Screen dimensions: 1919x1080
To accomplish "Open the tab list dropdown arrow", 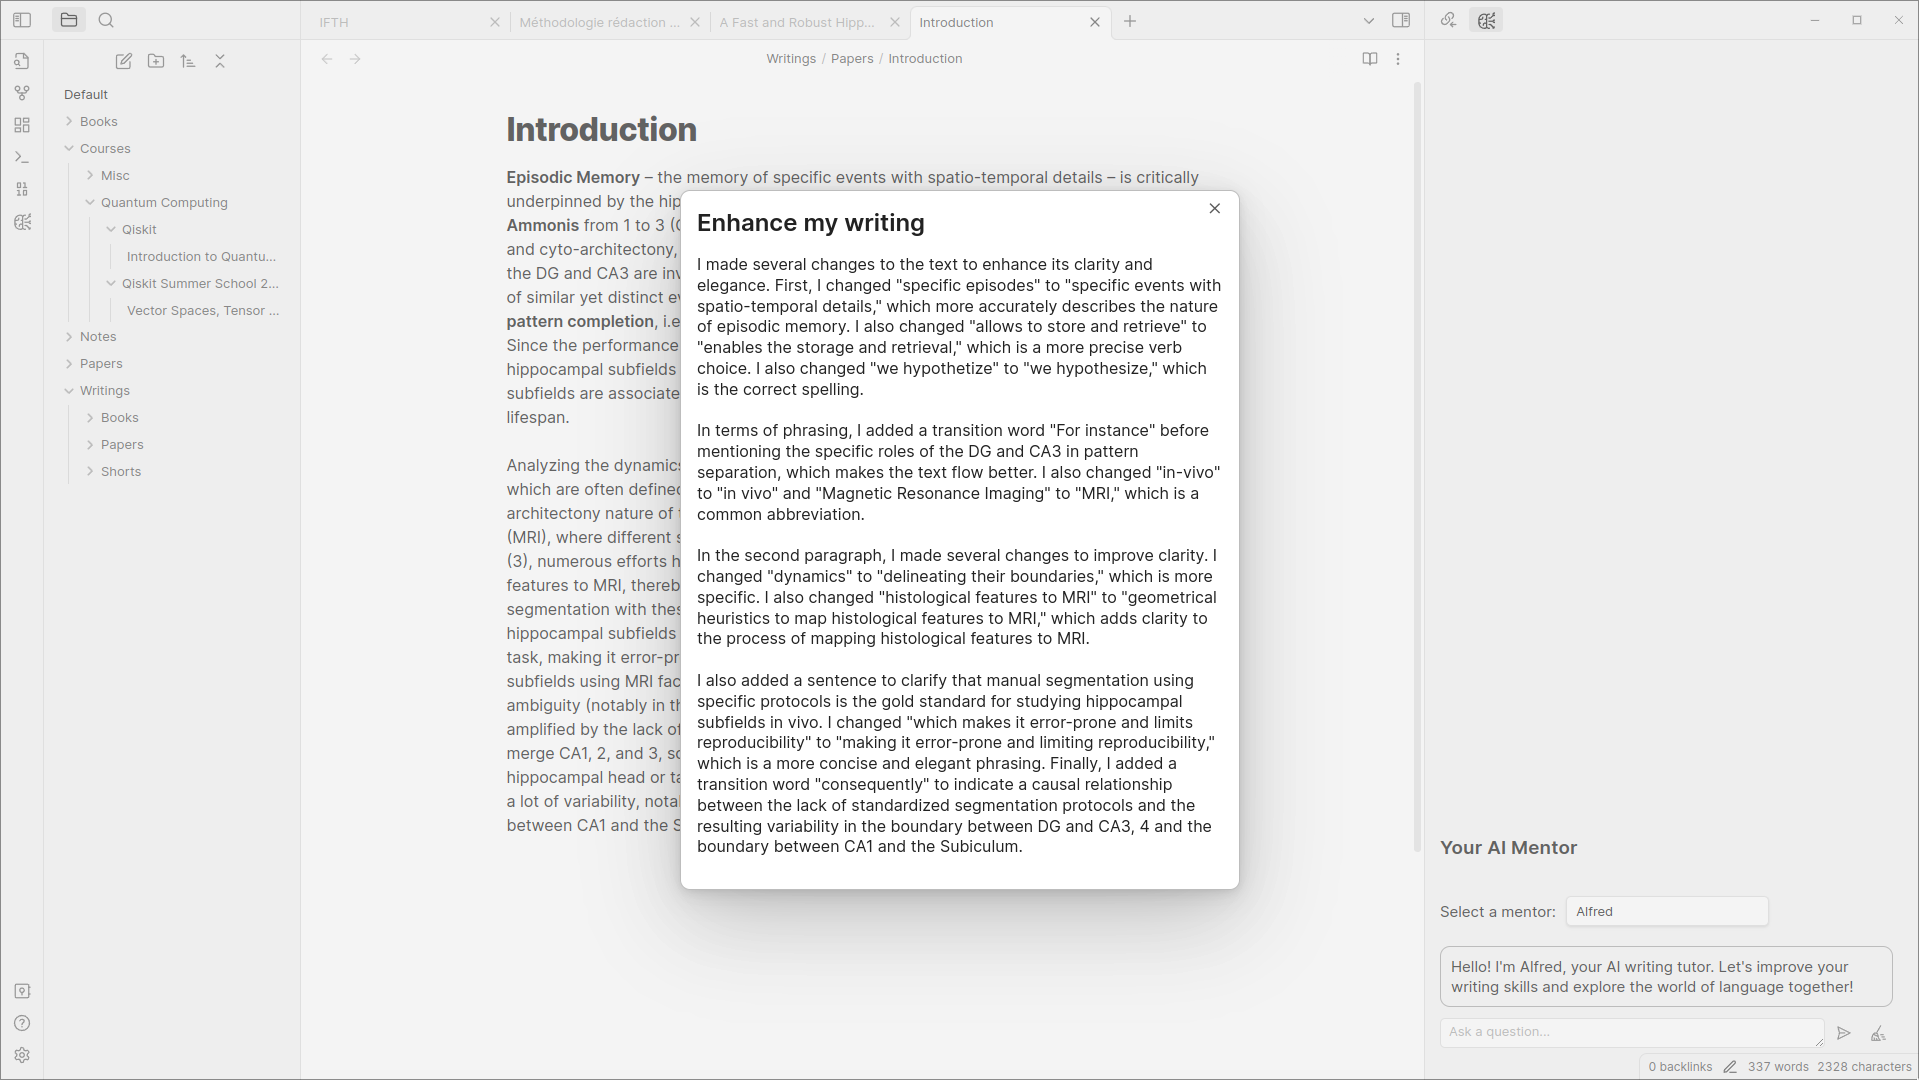I will 1369,21.
